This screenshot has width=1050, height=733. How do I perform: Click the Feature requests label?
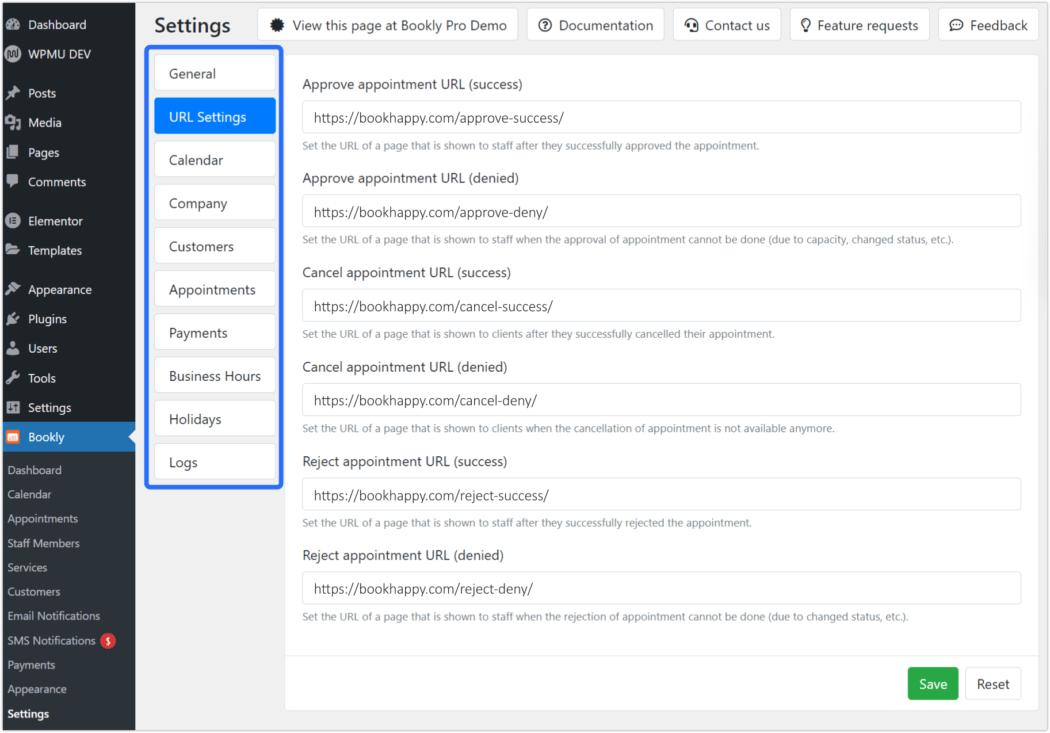tap(867, 25)
